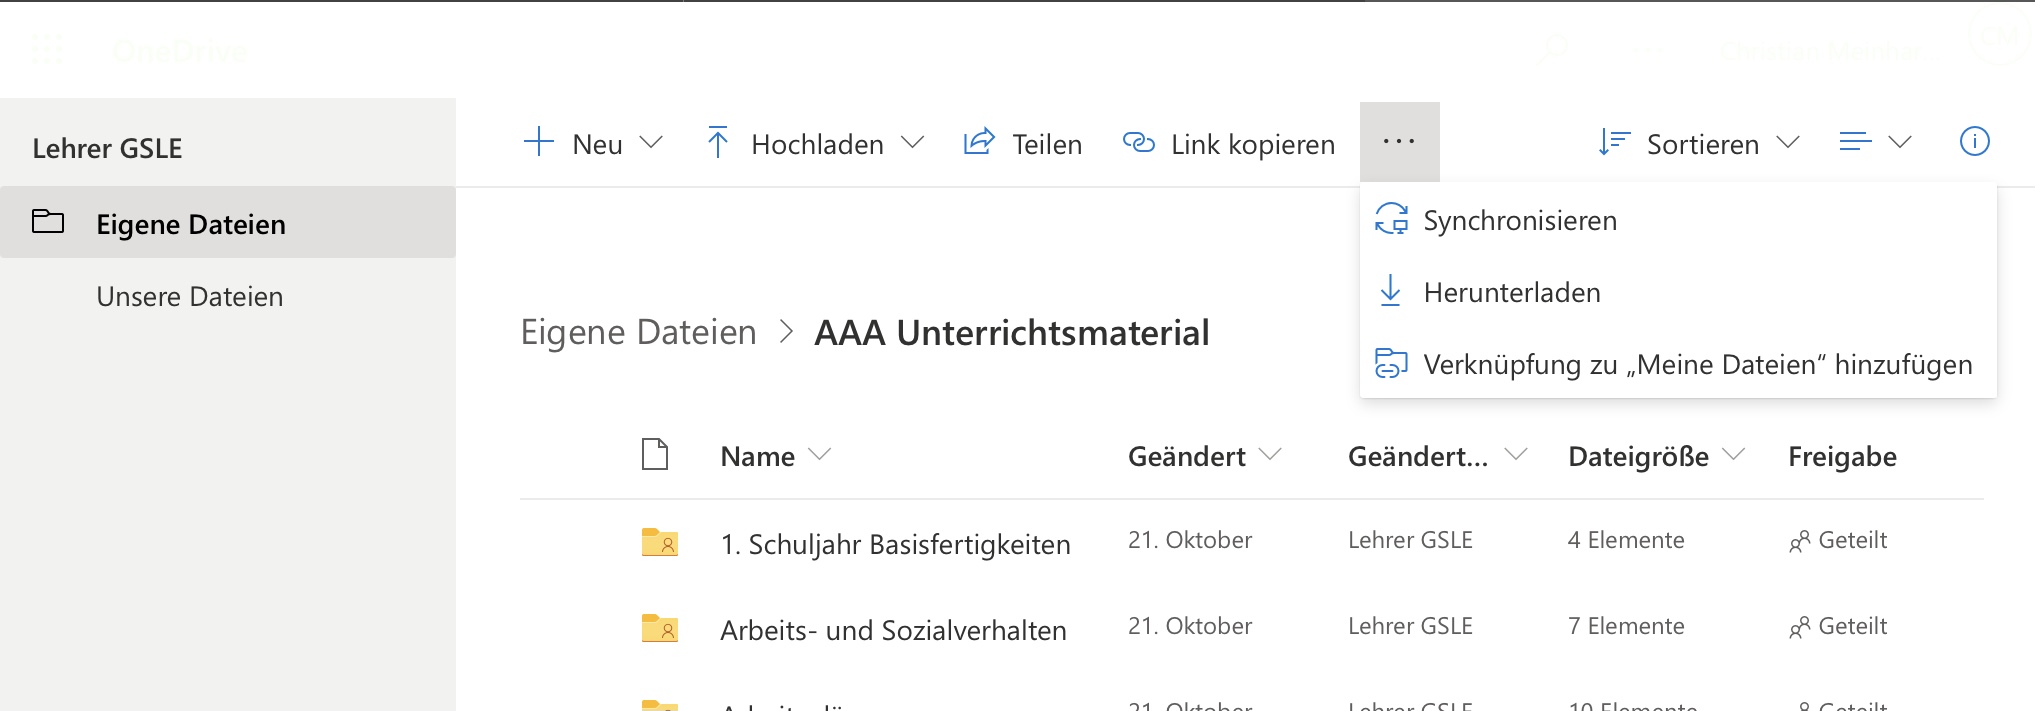Image resolution: width=2035 pixels, height=711 pixels.
Task: Click the info details pane icon
Action: click(1974, 142)
